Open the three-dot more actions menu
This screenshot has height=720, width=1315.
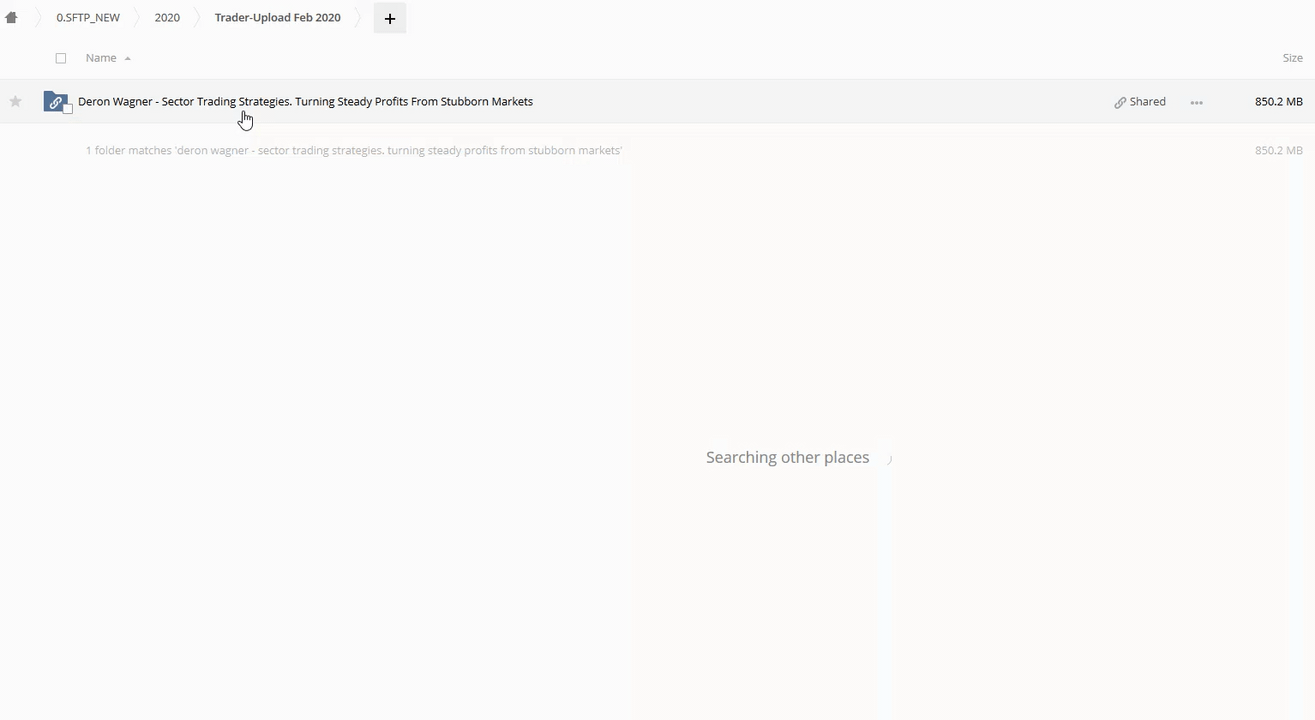tap(1196, 102)
